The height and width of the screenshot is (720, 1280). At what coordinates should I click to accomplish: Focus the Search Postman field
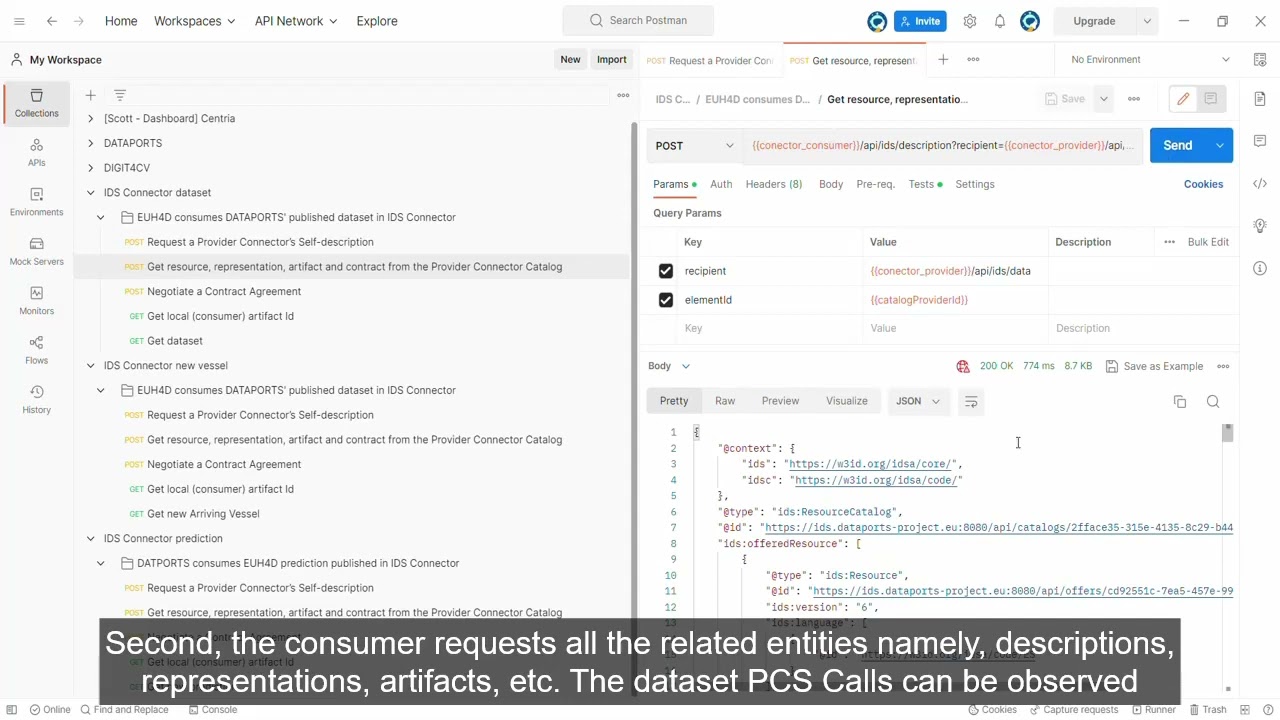point(638,21)
